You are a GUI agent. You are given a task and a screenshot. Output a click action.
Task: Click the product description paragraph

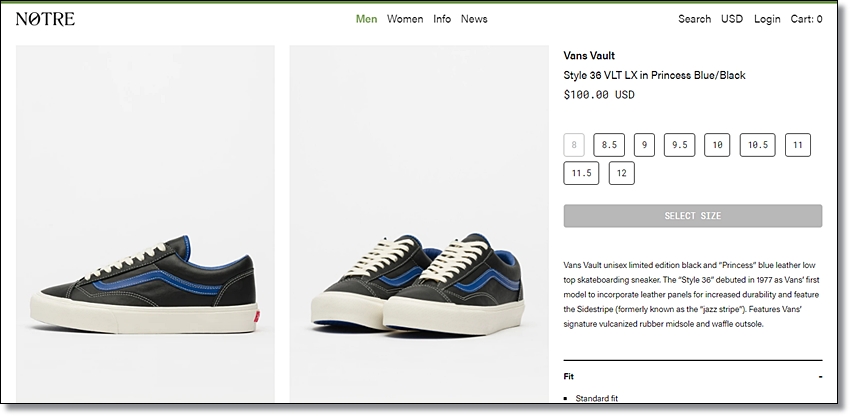coord(692,295)
